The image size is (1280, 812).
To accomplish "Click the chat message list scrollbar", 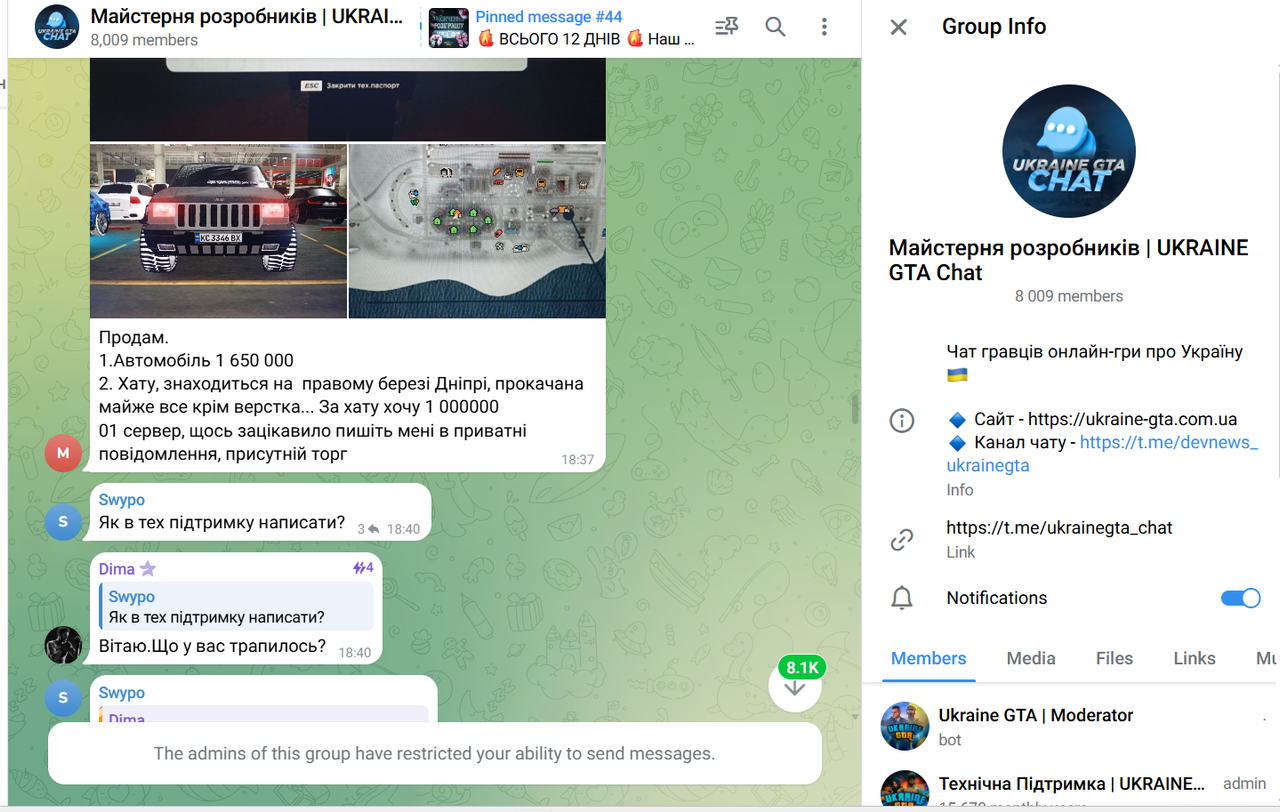I will [855, 408].
